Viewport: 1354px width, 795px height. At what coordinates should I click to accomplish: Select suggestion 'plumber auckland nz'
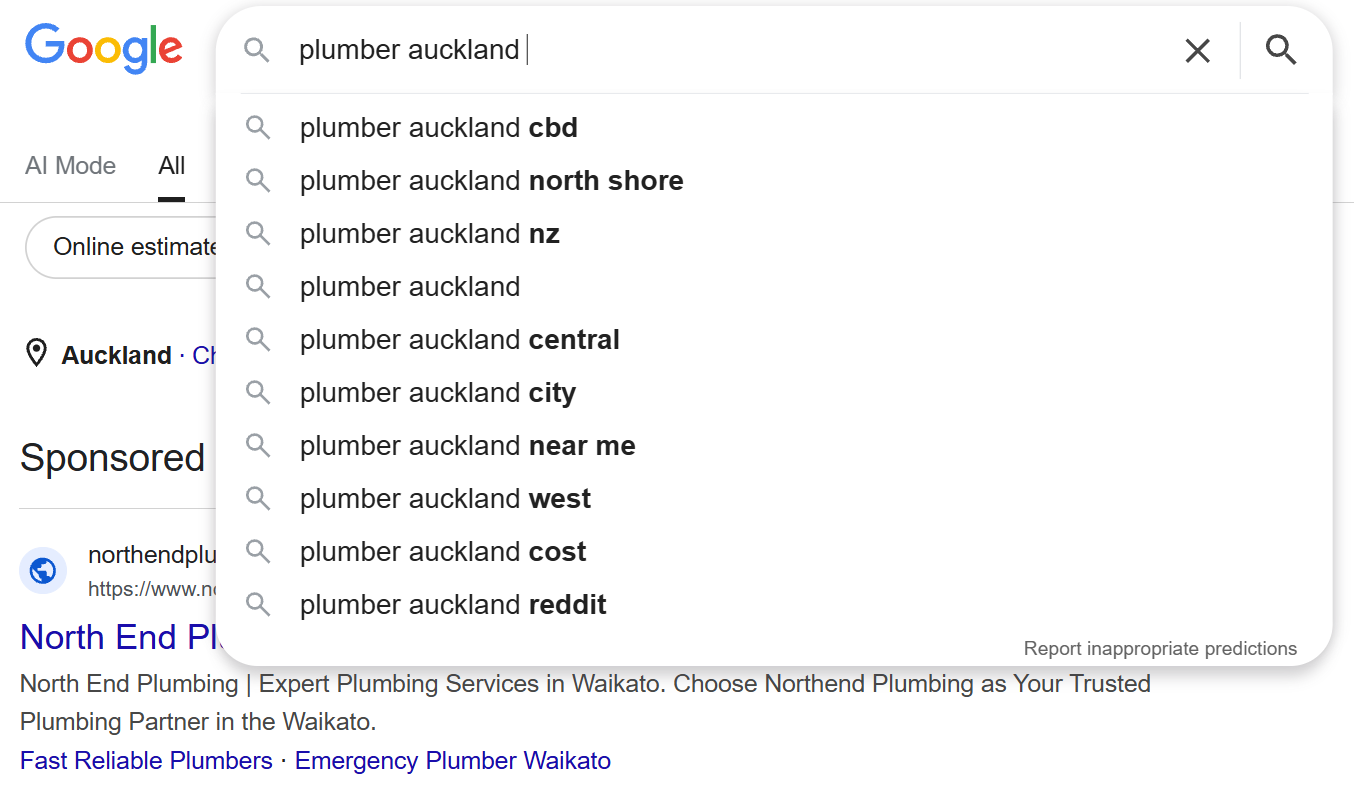(x=774, y=234)
